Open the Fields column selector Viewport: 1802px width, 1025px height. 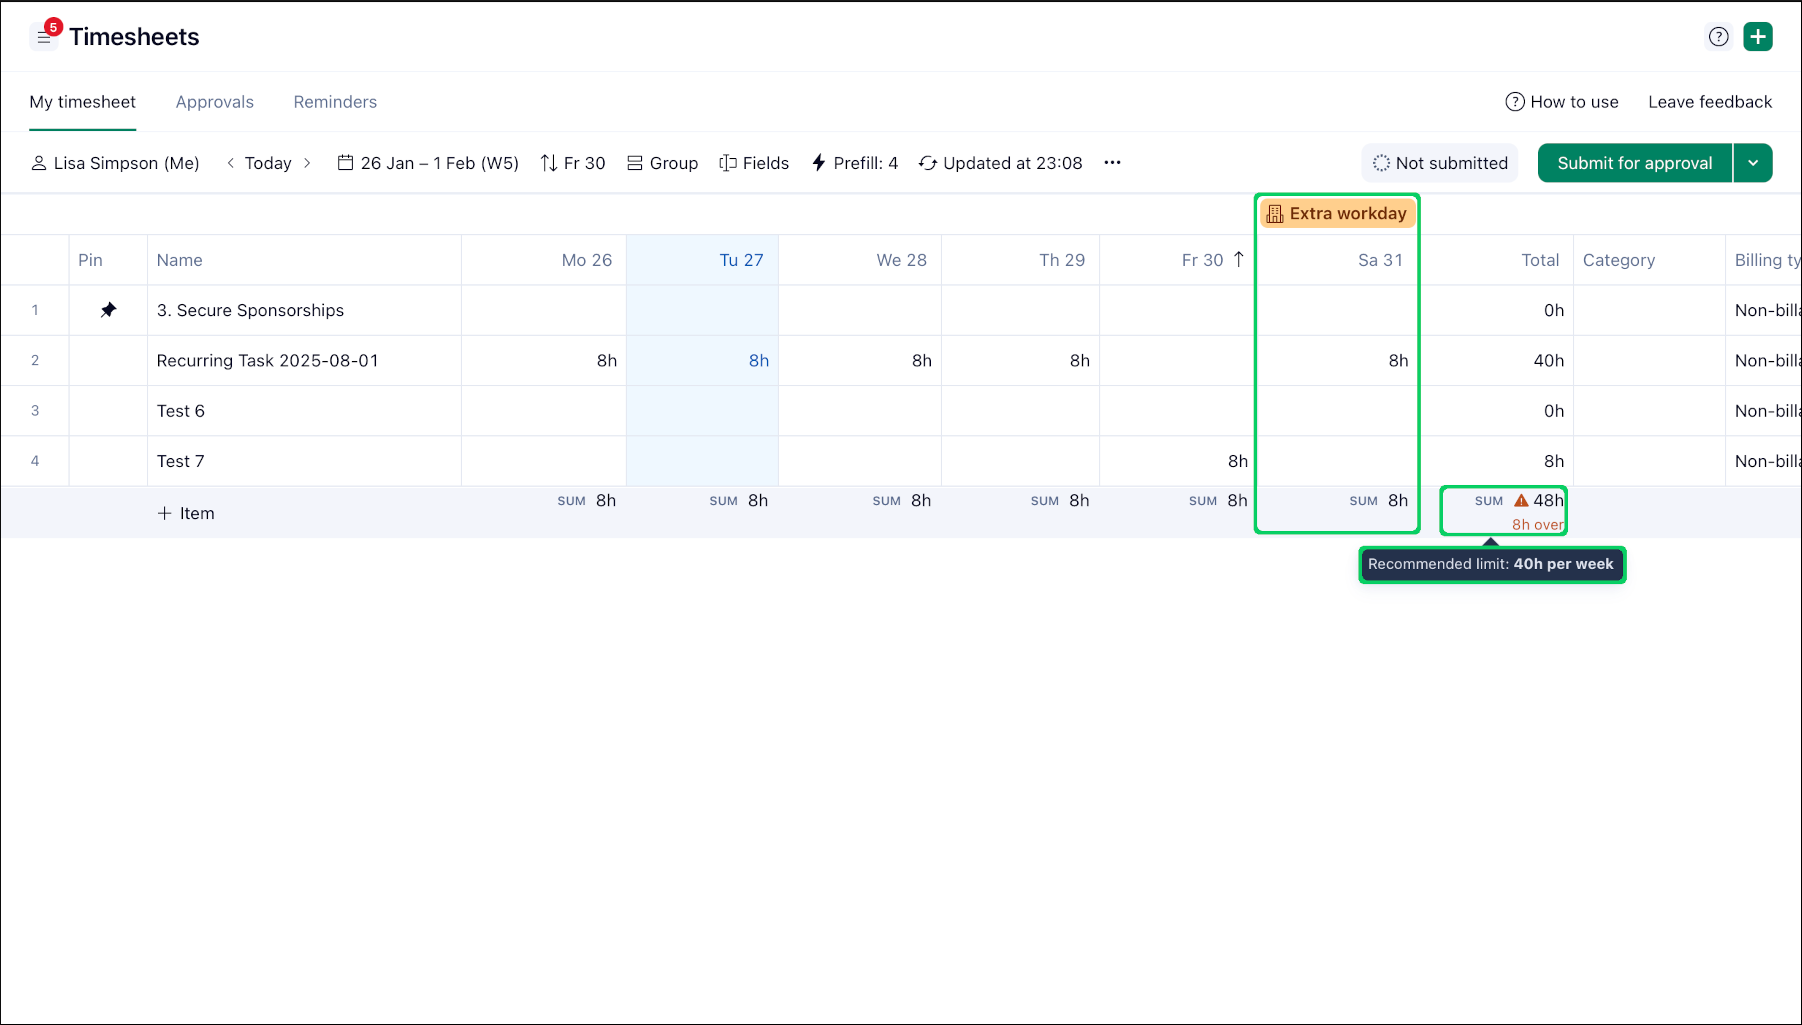(754, 163)
